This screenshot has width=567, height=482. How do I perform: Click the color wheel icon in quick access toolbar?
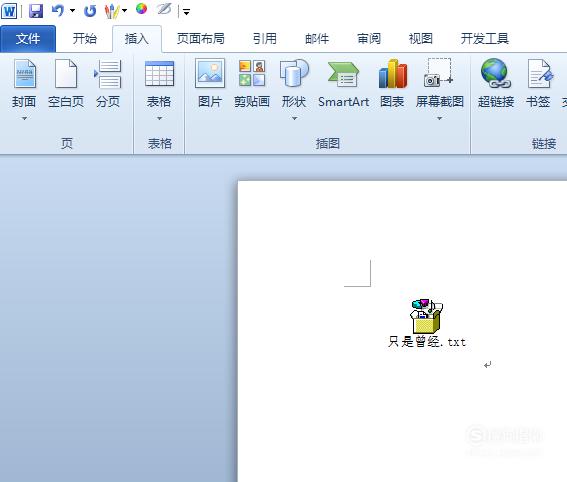coord(141,9)
